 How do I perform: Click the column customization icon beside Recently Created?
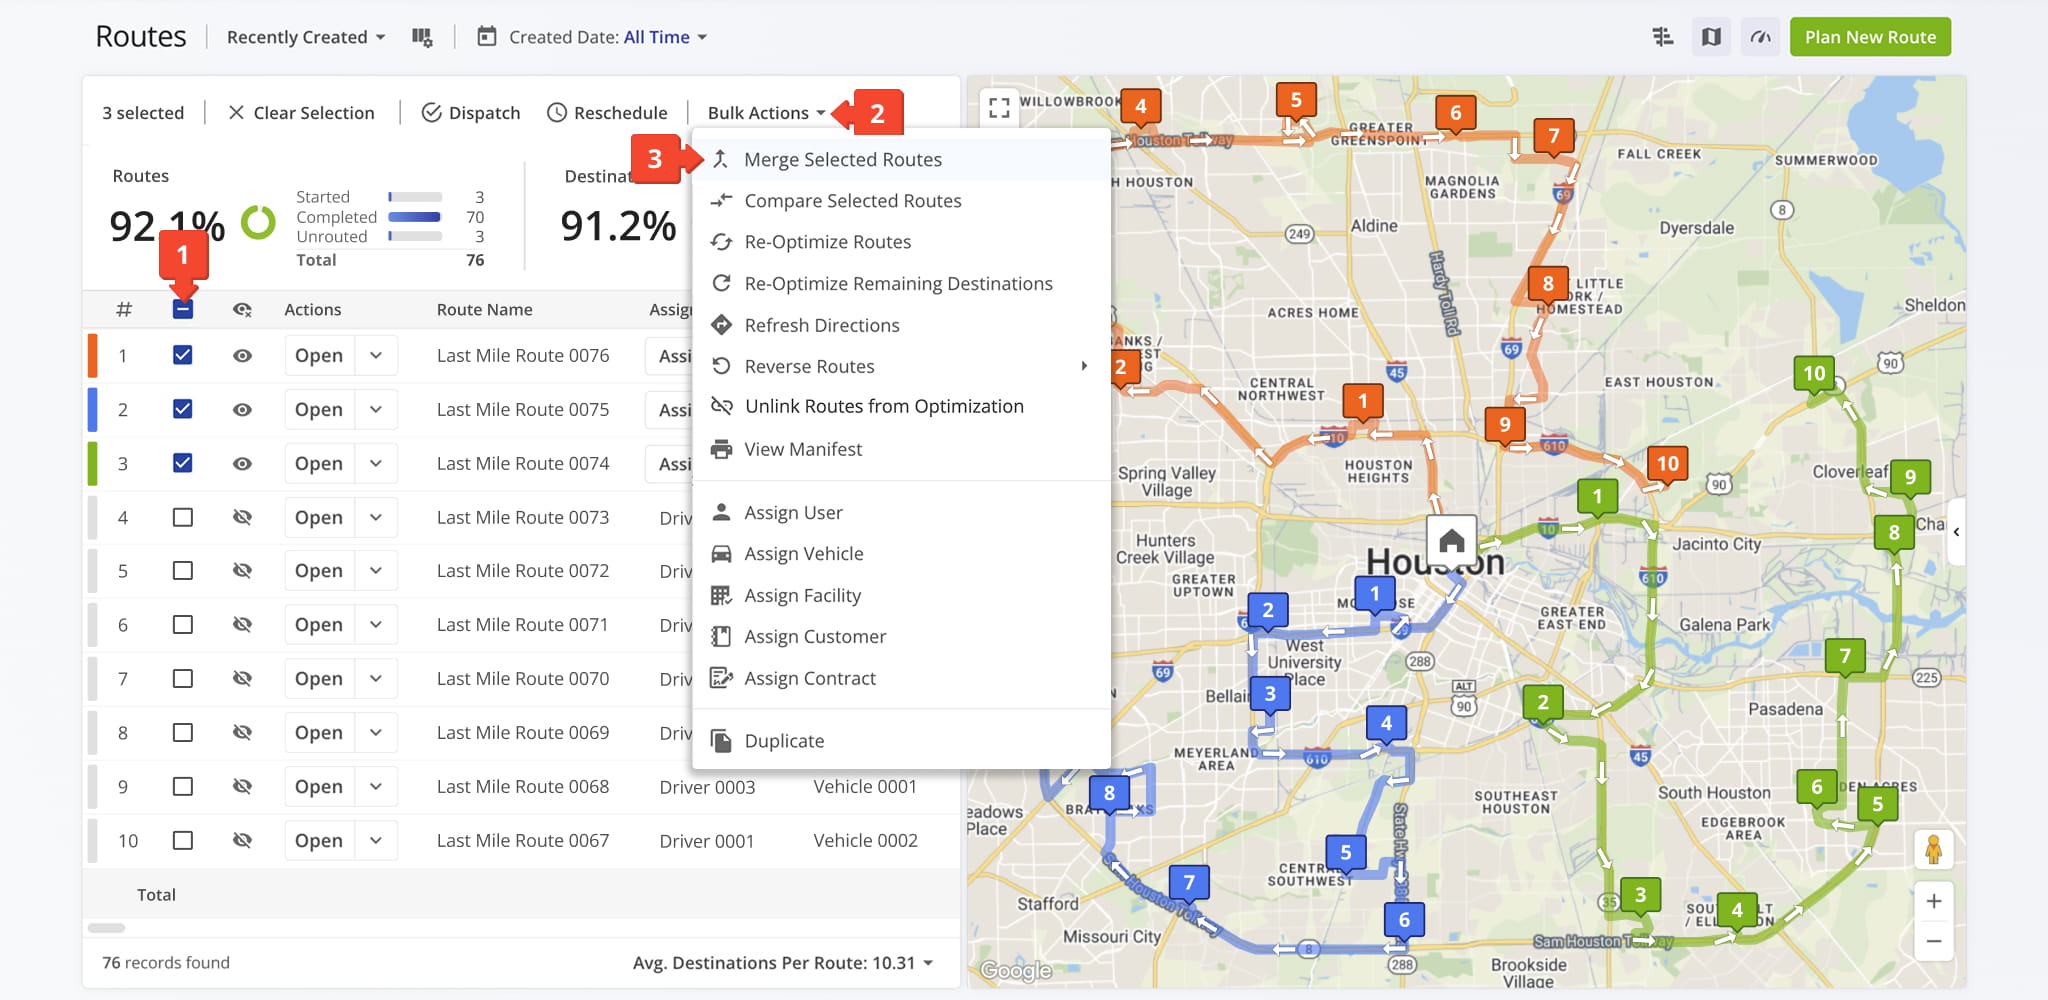(422, 36)
